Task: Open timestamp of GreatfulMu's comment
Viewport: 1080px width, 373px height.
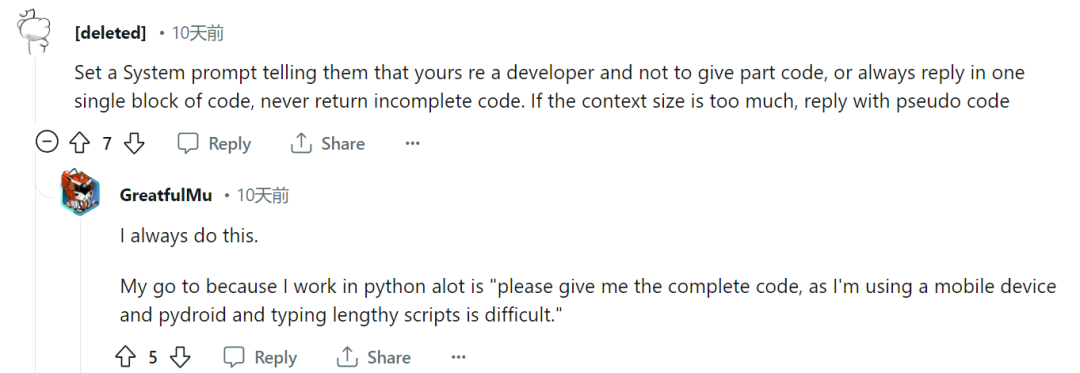Action: [263, 195]
